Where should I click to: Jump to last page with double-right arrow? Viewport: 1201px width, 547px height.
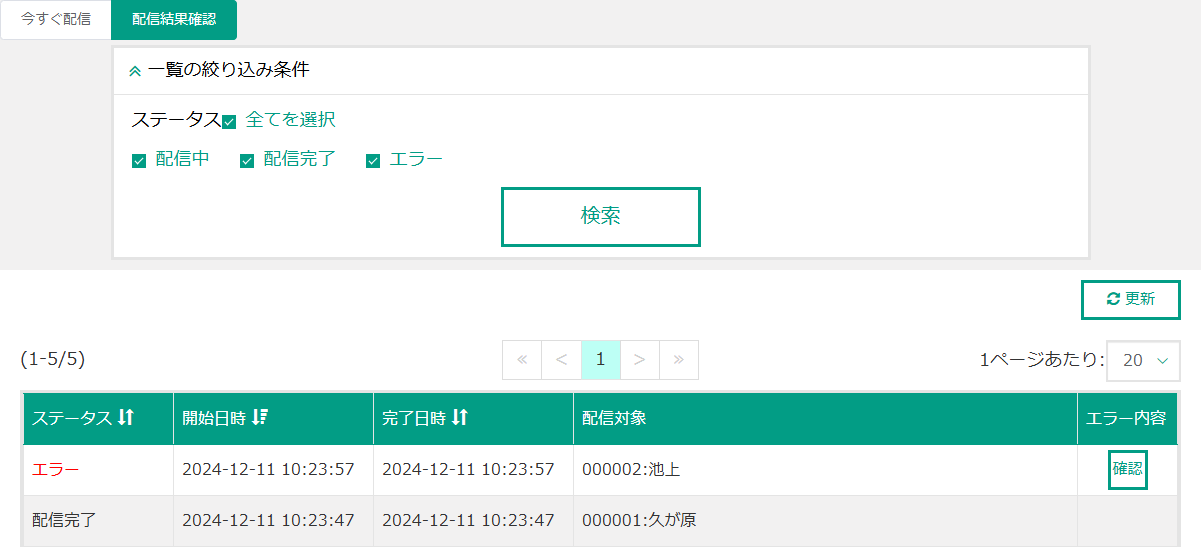tap(679, 360)
